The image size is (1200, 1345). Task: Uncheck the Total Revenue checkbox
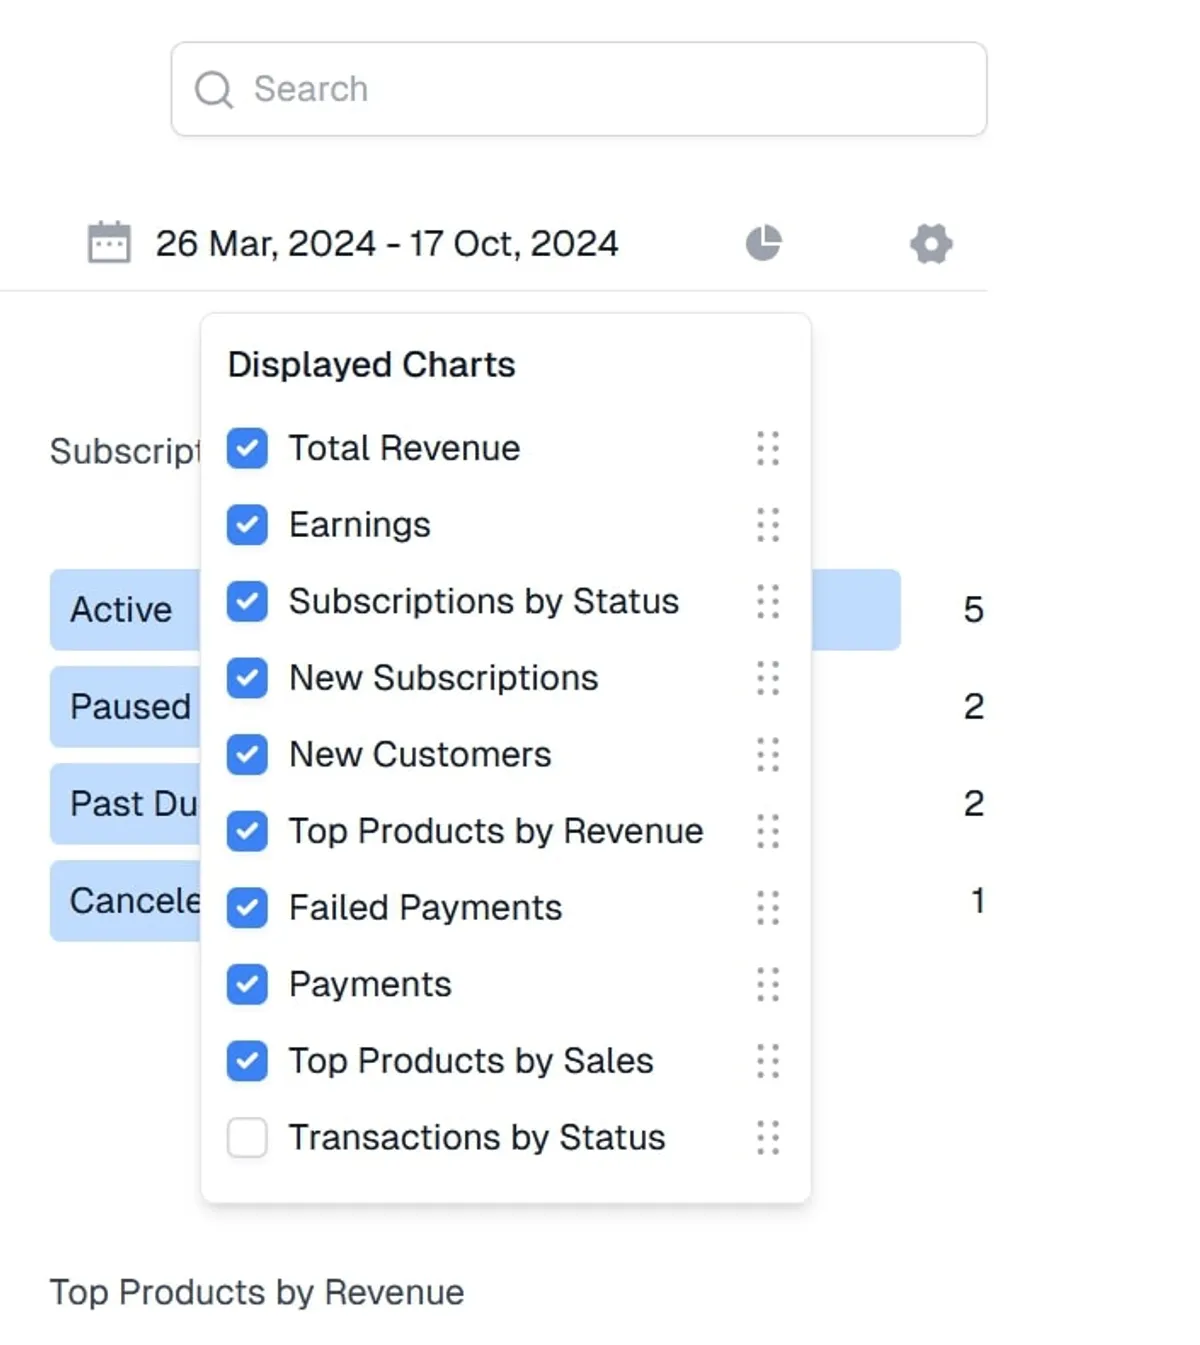tap(247, 448)
